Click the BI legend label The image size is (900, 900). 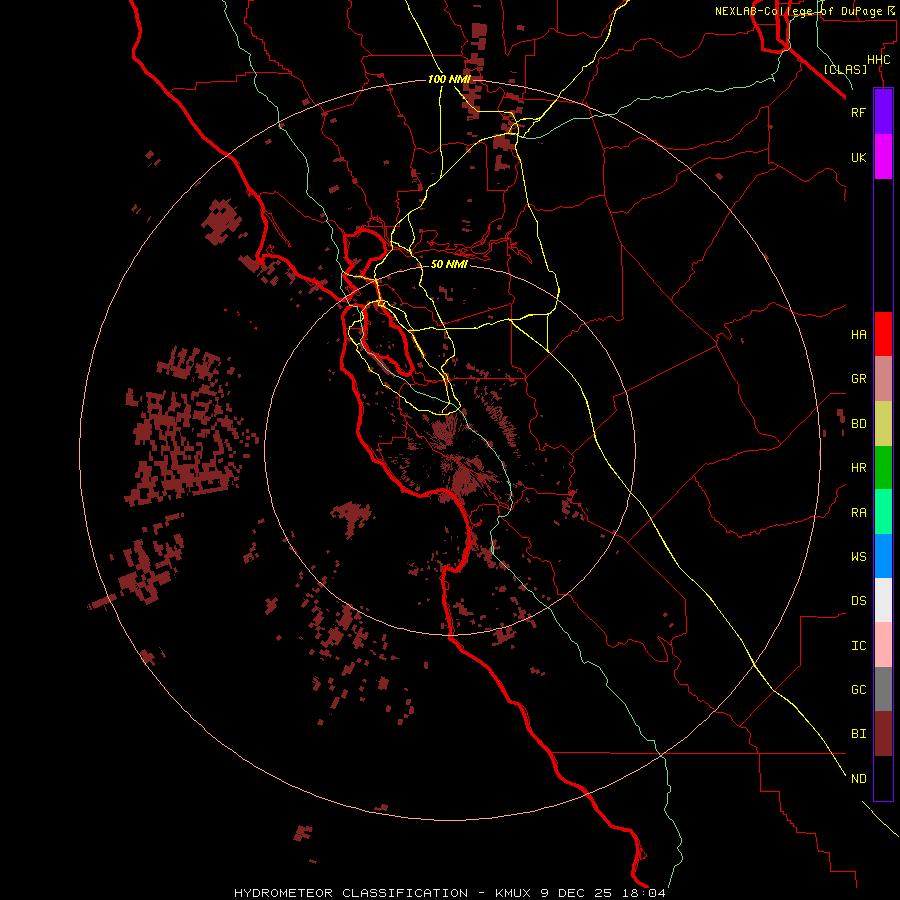(x=859, y=734)
